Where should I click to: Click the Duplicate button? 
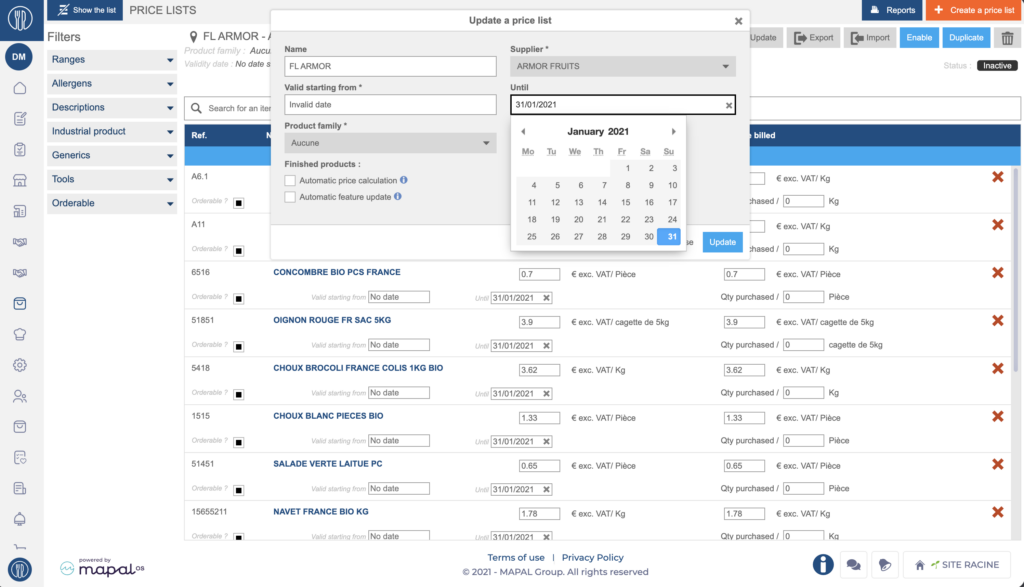[x=966, y=38]
